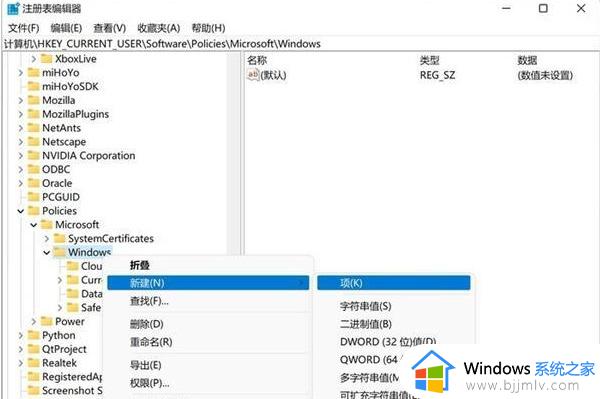
Task: Click the Mozilla folder icon
Action: (x=34, y=100)
